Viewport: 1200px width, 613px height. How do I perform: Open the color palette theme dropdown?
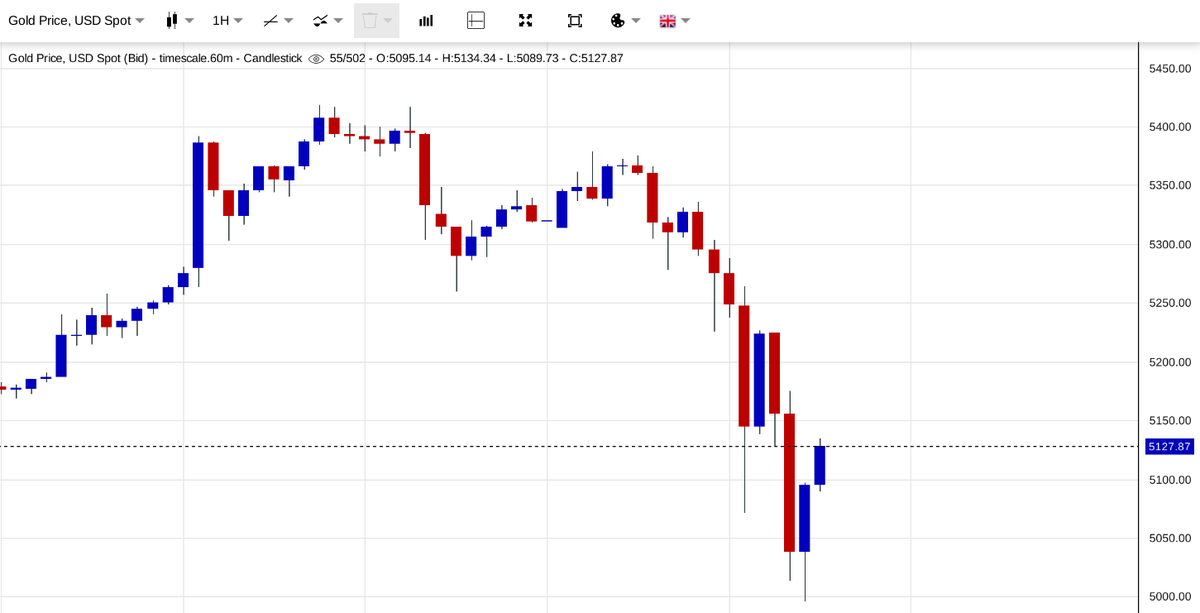(x=626, y=20)
